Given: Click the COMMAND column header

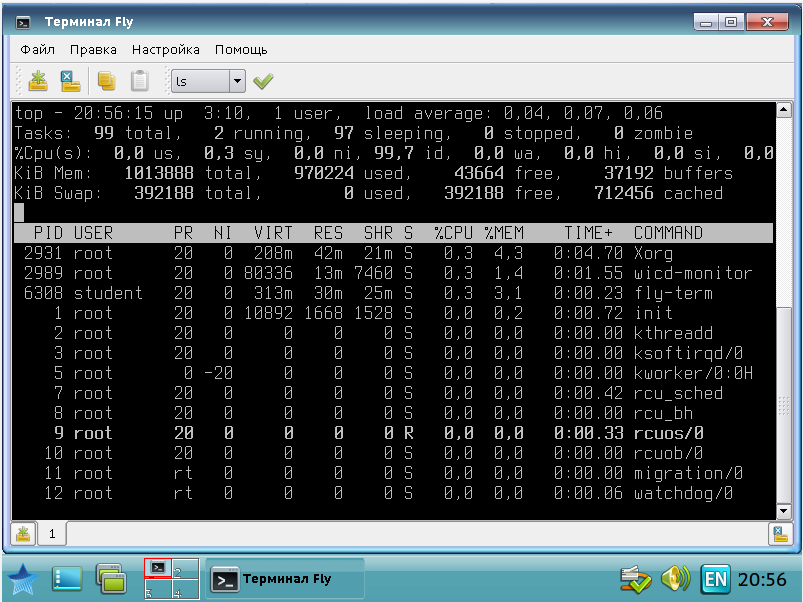Looking at the screenshot, I should (668, 233).
